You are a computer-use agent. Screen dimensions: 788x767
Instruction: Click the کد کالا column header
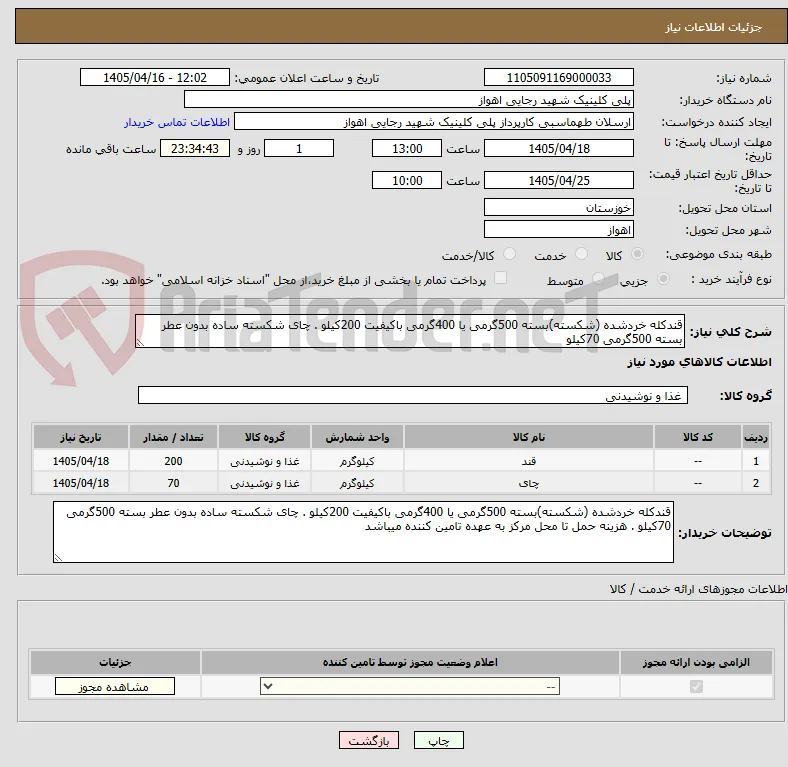(698, 437)
